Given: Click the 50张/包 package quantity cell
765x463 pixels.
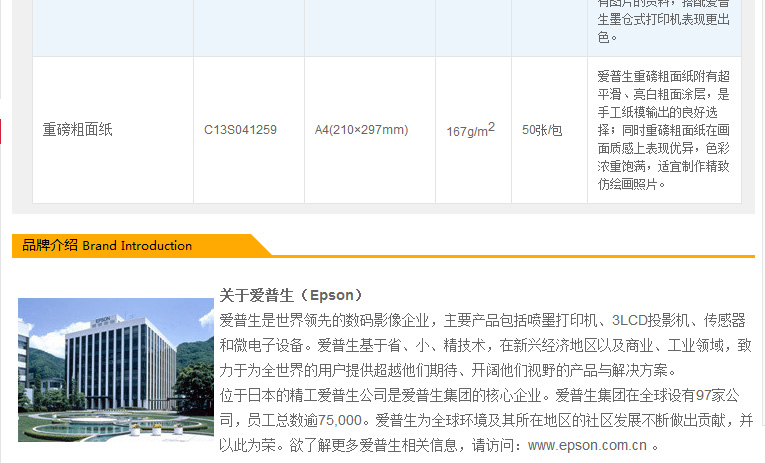Looking at the screenshot, I should coord(542,130).
